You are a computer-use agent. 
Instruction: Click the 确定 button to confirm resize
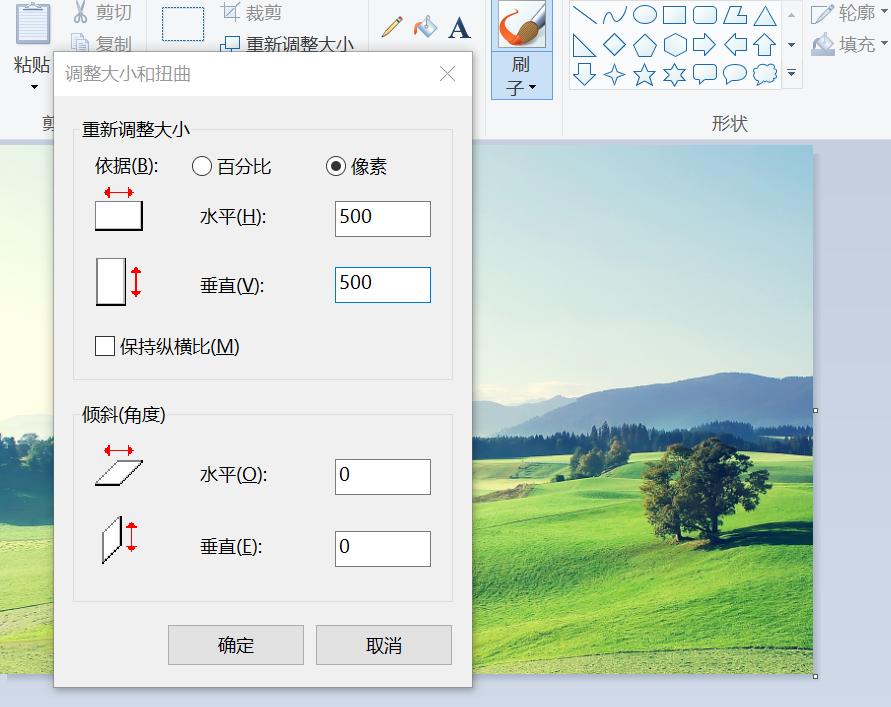(x=235, y=644)
